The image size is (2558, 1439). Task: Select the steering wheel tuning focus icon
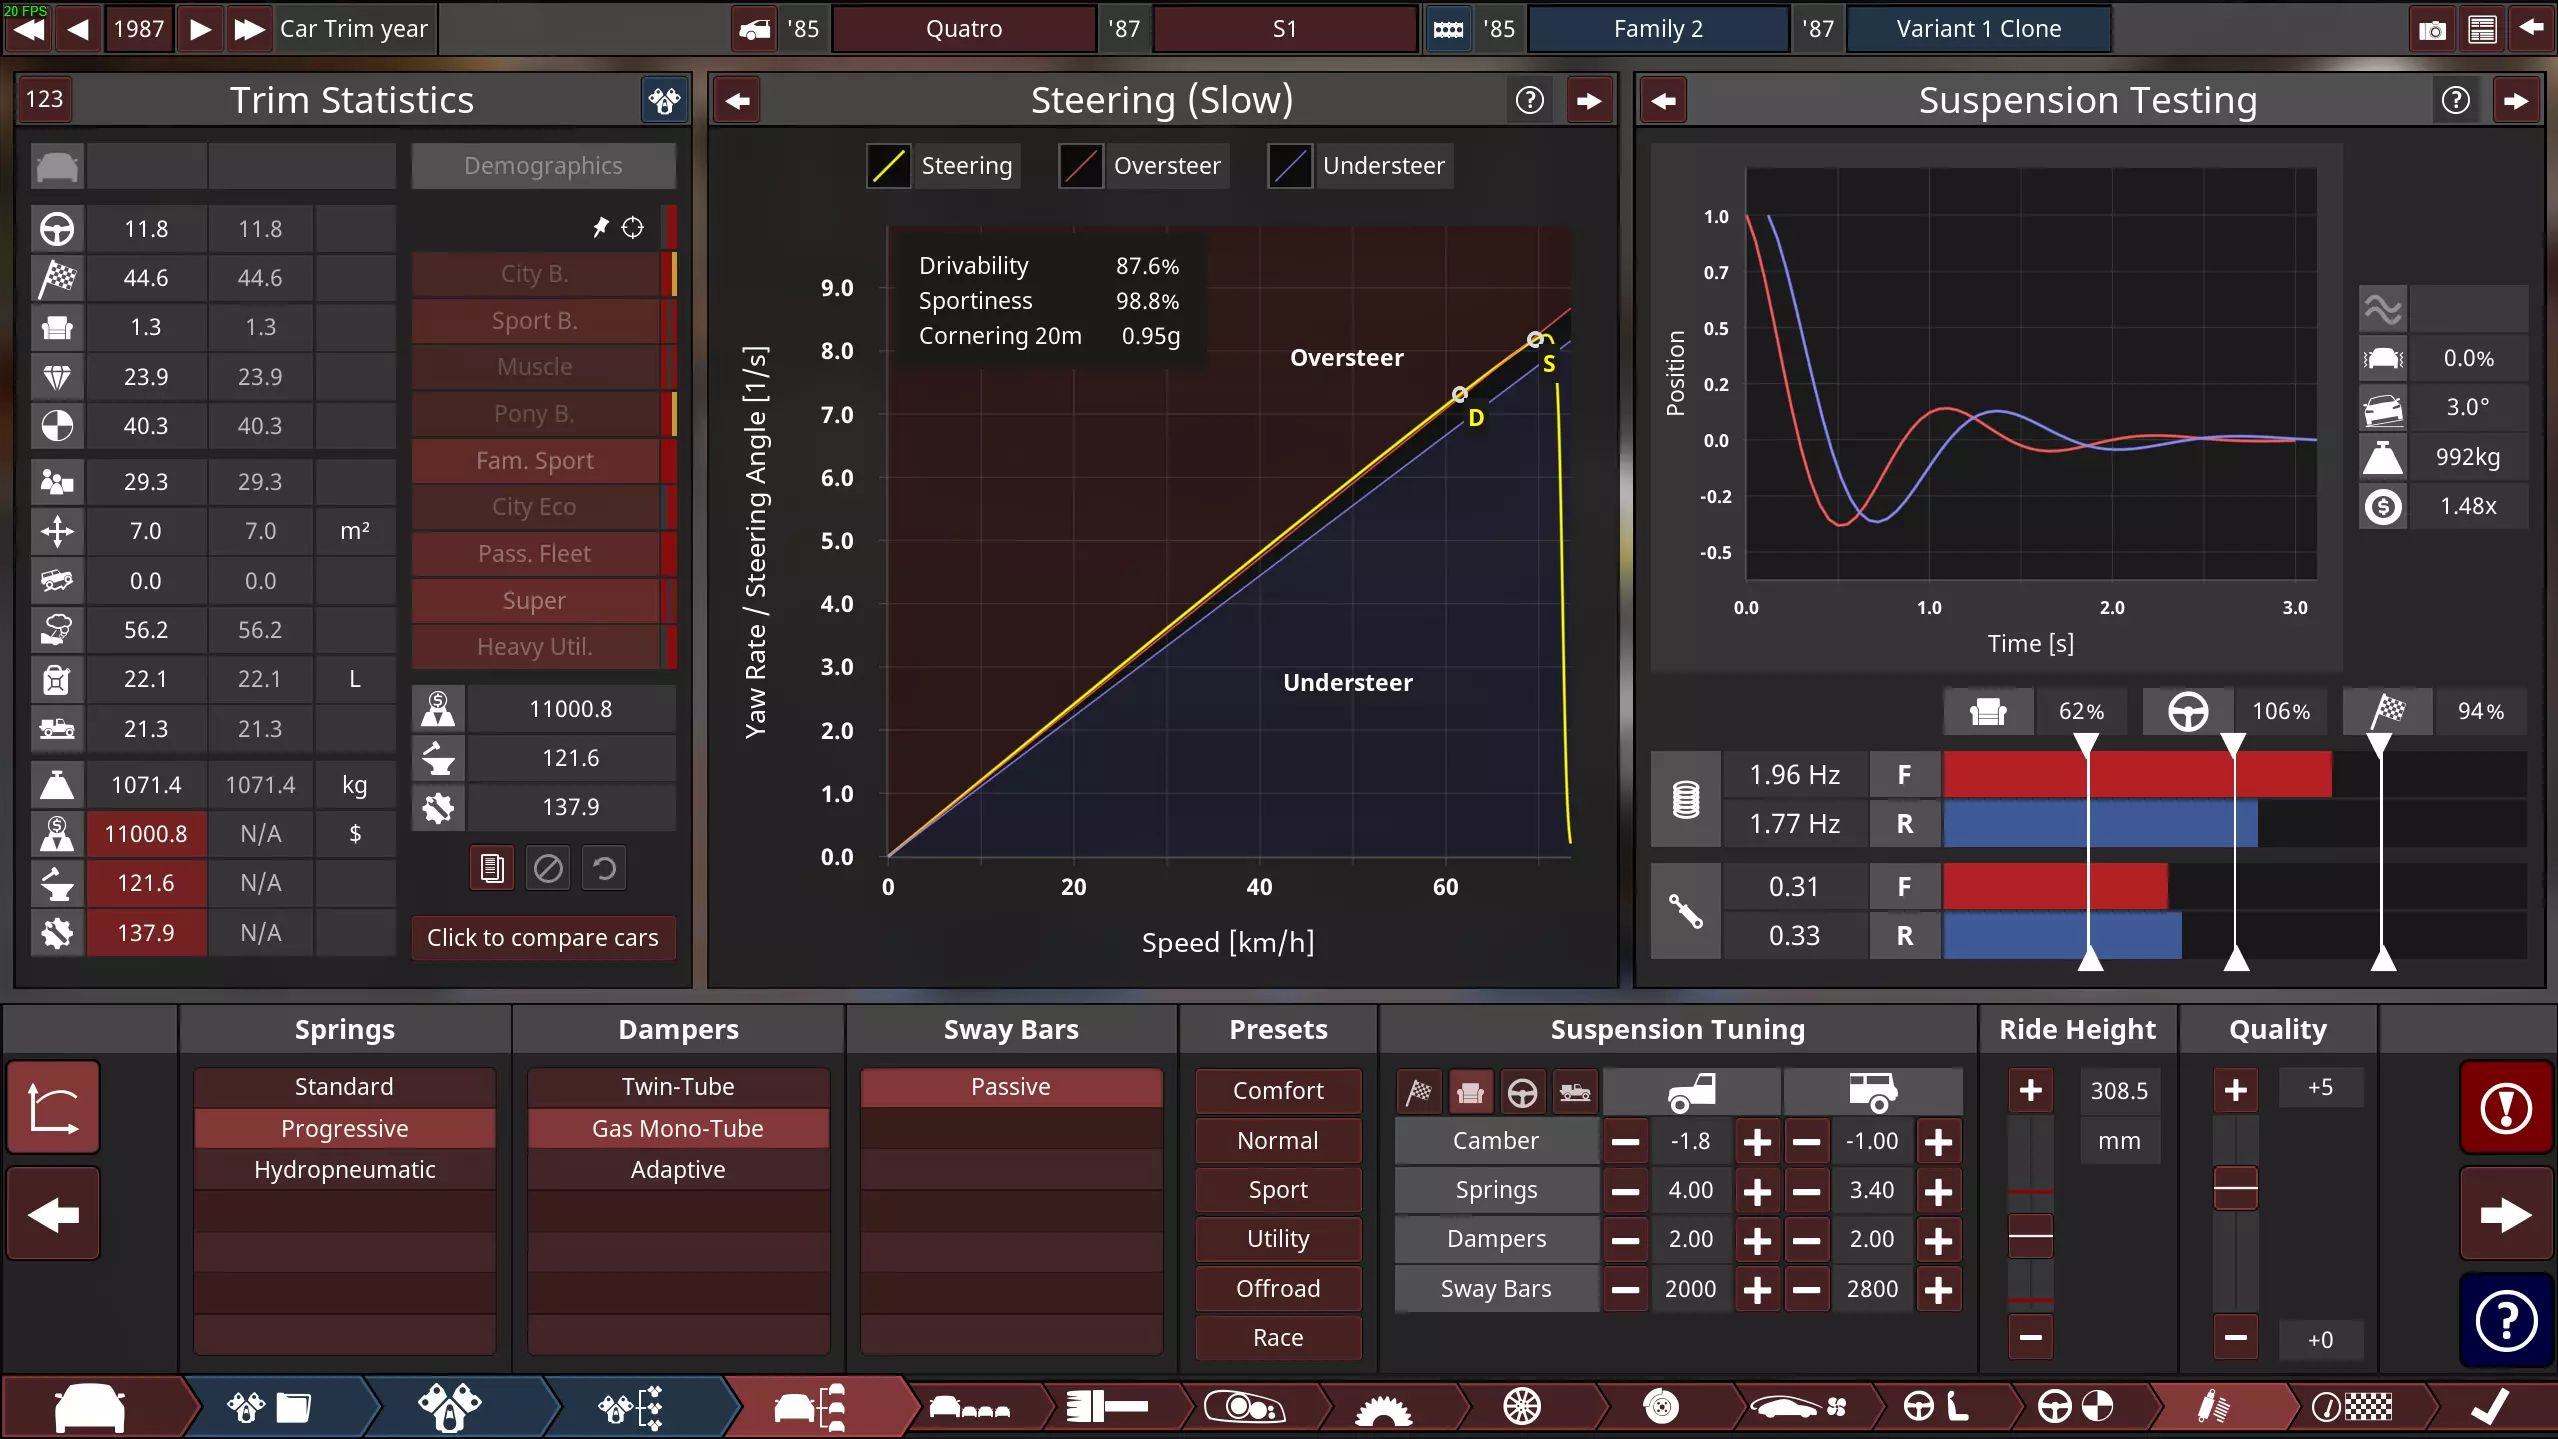pos(1522,1092)
